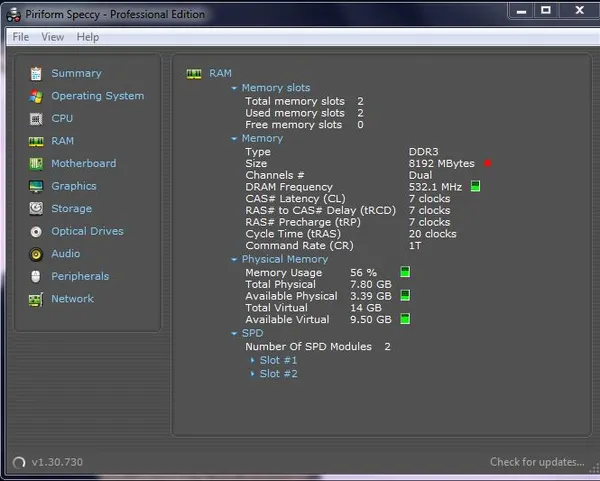The image size is (600, 481).
Task: Click the red dot next to memory Size
Action: [488, 163]
